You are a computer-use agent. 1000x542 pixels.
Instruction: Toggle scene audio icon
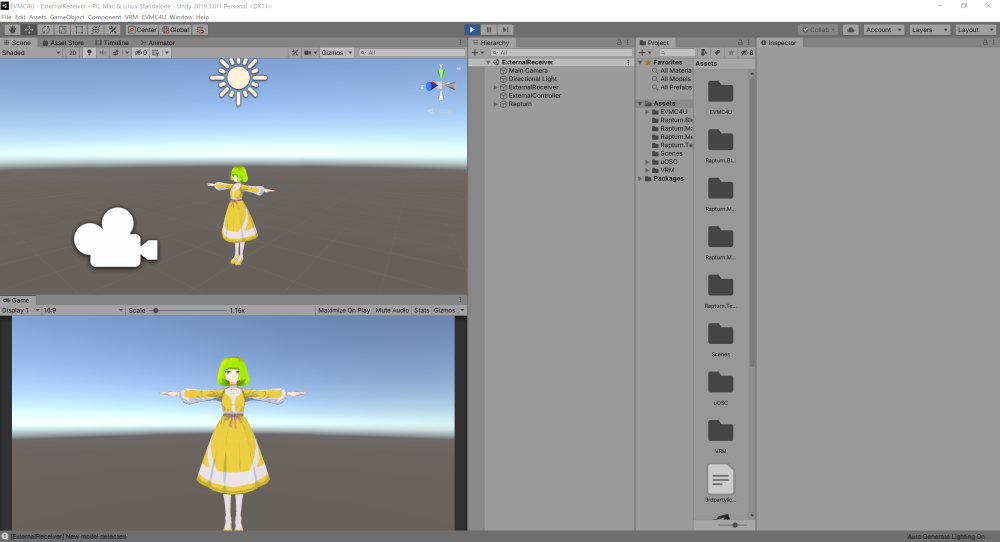pos(103,52)
